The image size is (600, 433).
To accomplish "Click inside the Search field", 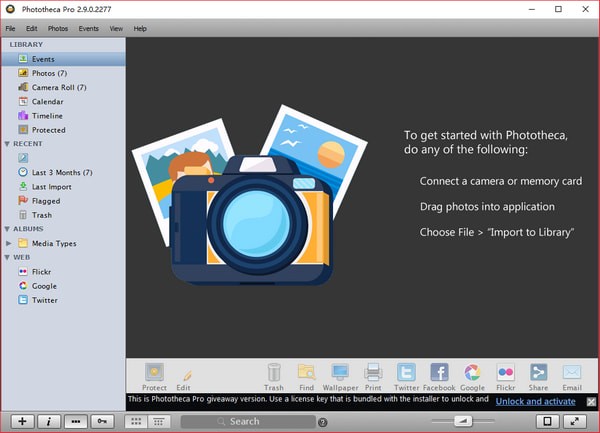I will pyautogui.click(x=250, y=421).
